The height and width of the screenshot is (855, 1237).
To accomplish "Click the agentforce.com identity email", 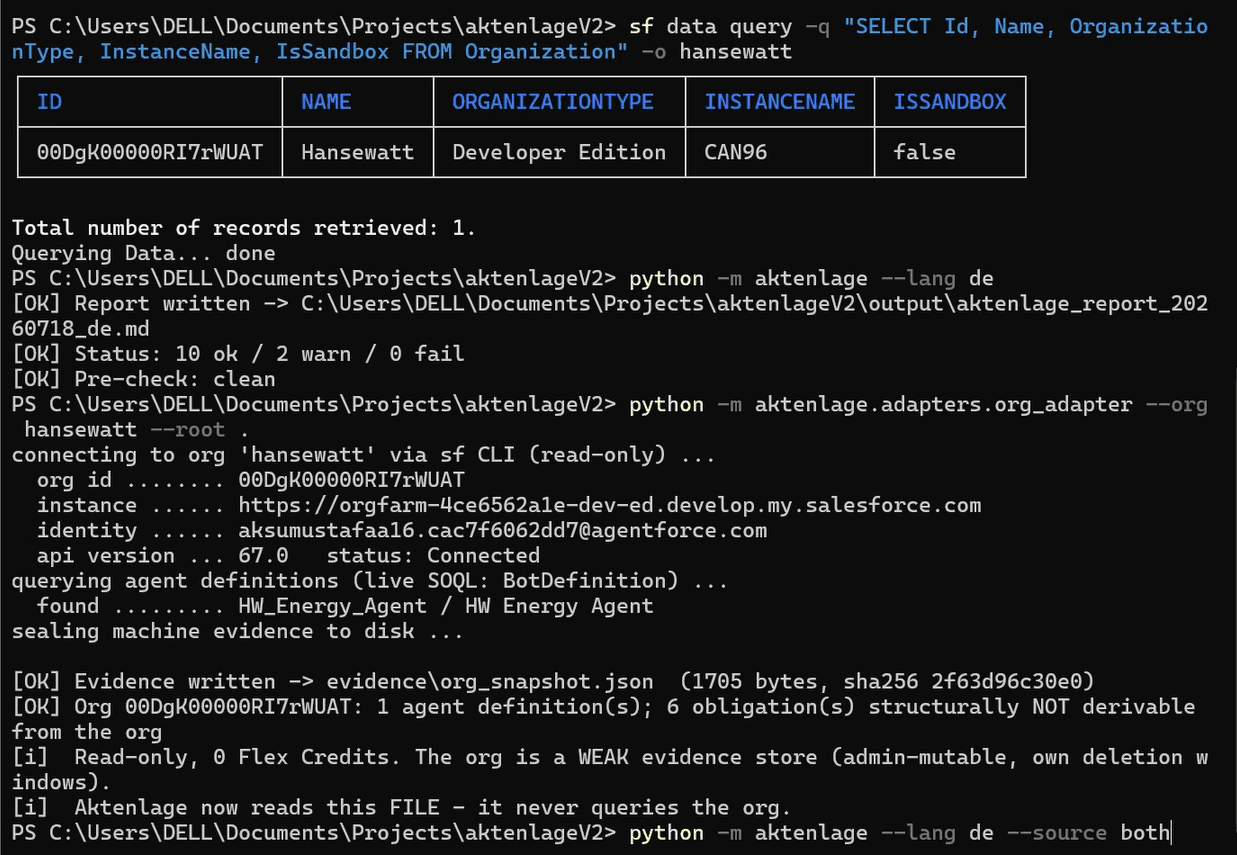I will (x=503, y=530).
